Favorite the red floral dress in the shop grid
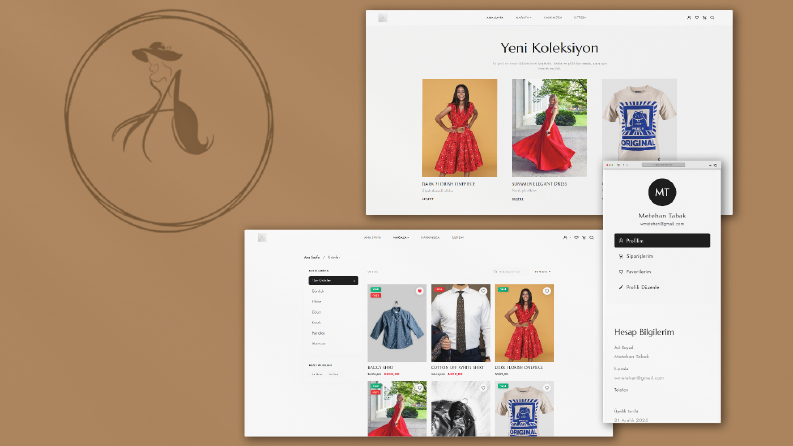The width and height of the screenshot is (793, 446). [x=547, y=291]
